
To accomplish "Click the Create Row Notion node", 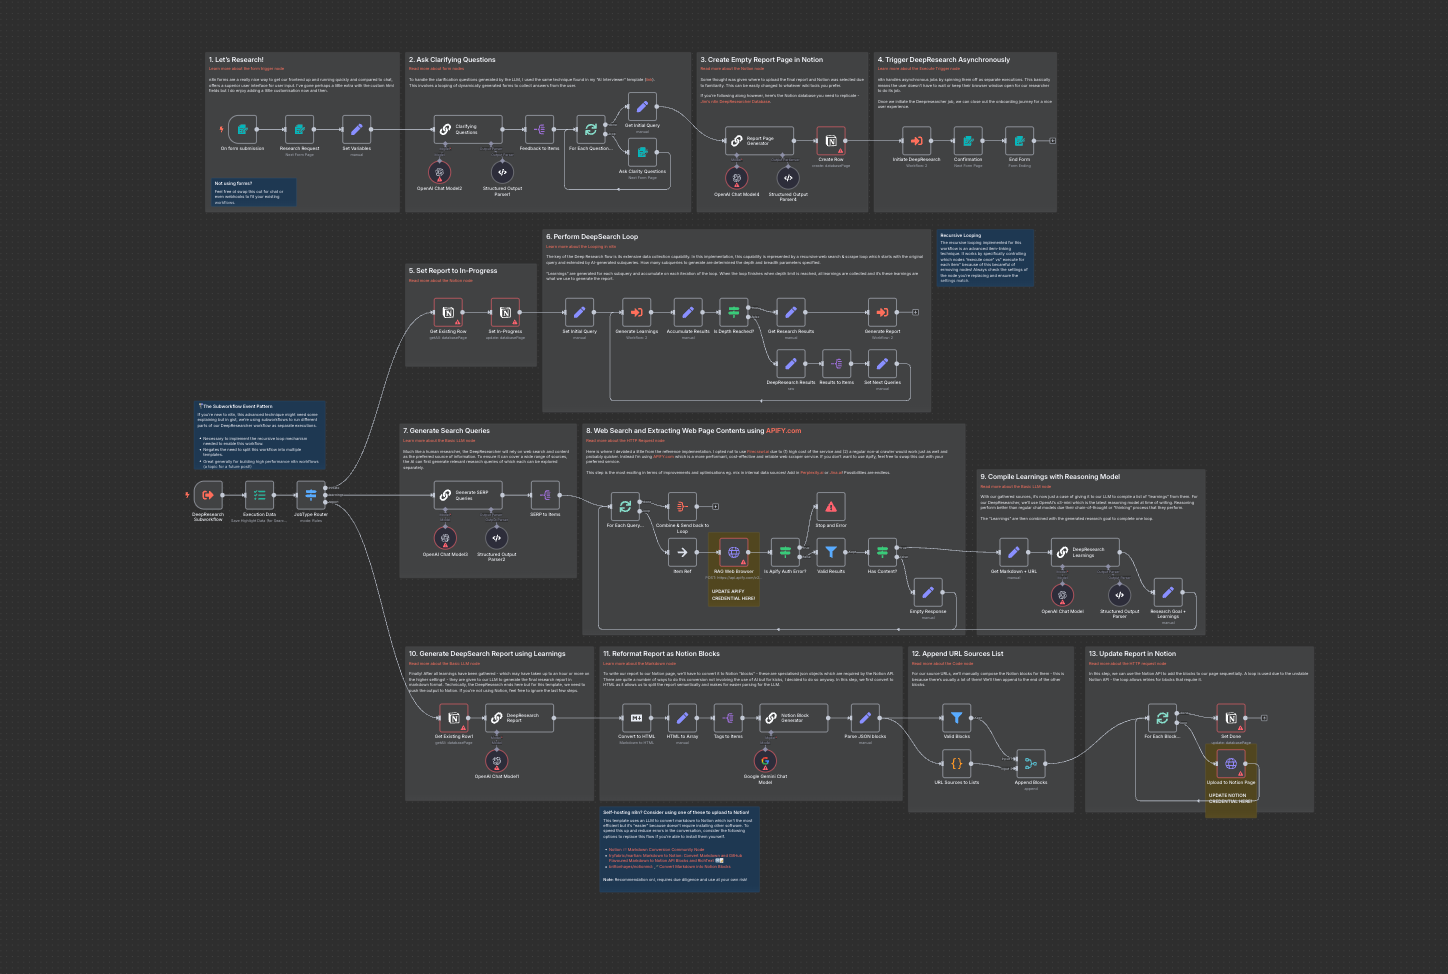I will 830,141.
